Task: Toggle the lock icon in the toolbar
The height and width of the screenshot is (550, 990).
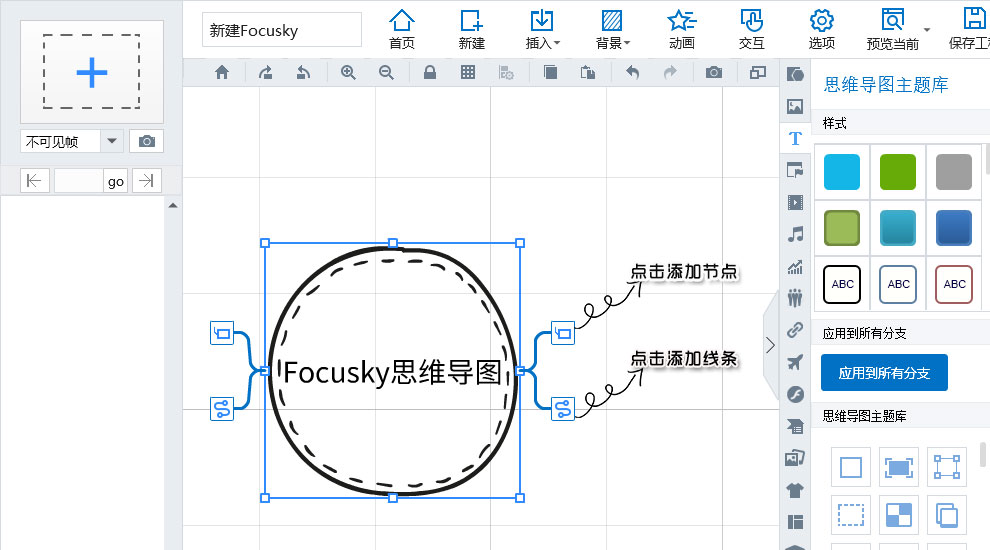Action: coord(430,73)
